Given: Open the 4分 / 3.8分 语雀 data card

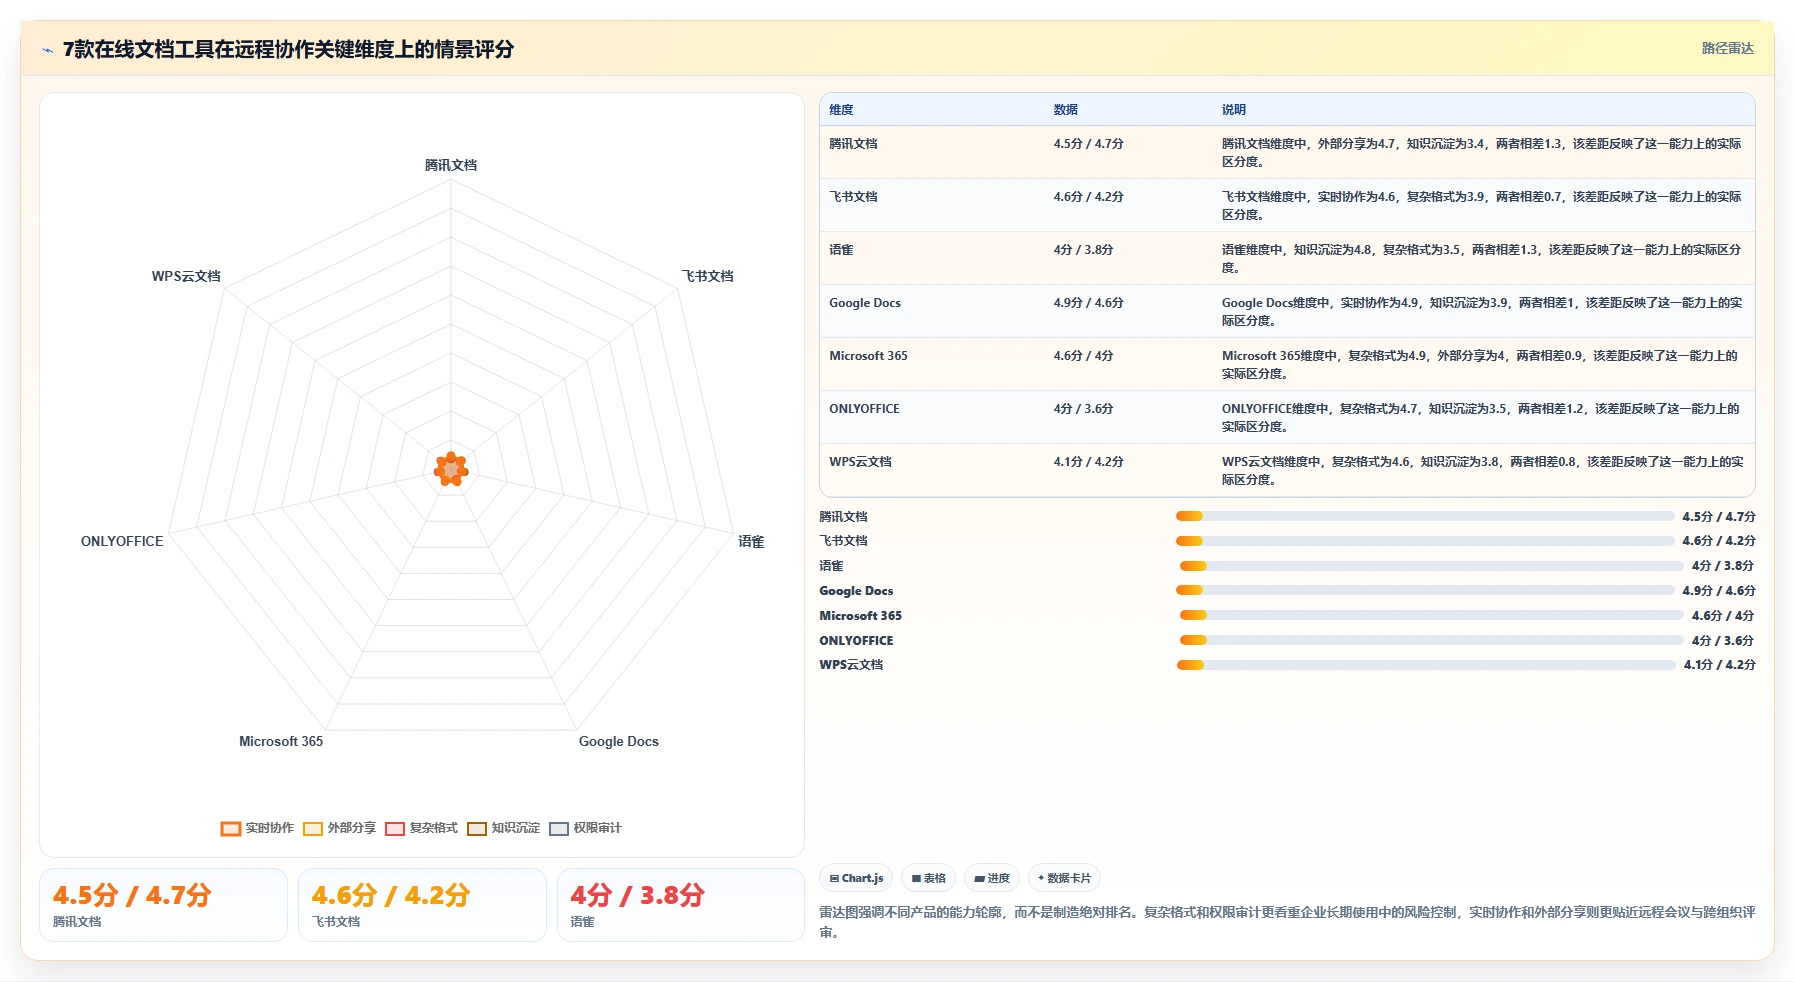Looking at the screenshot, I should pos(681,905).
